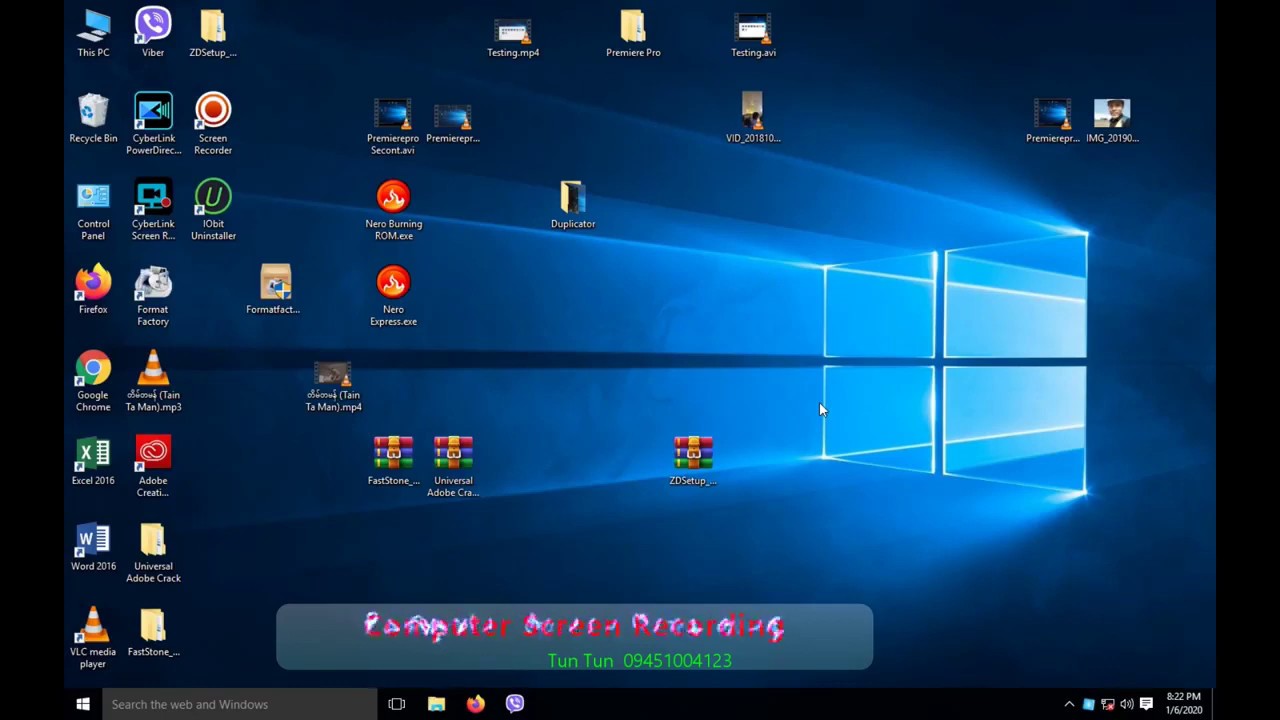Select Nero Burning ROM.exe
This screenshot has height=720, width=1280.
click(x=393, y=210)
